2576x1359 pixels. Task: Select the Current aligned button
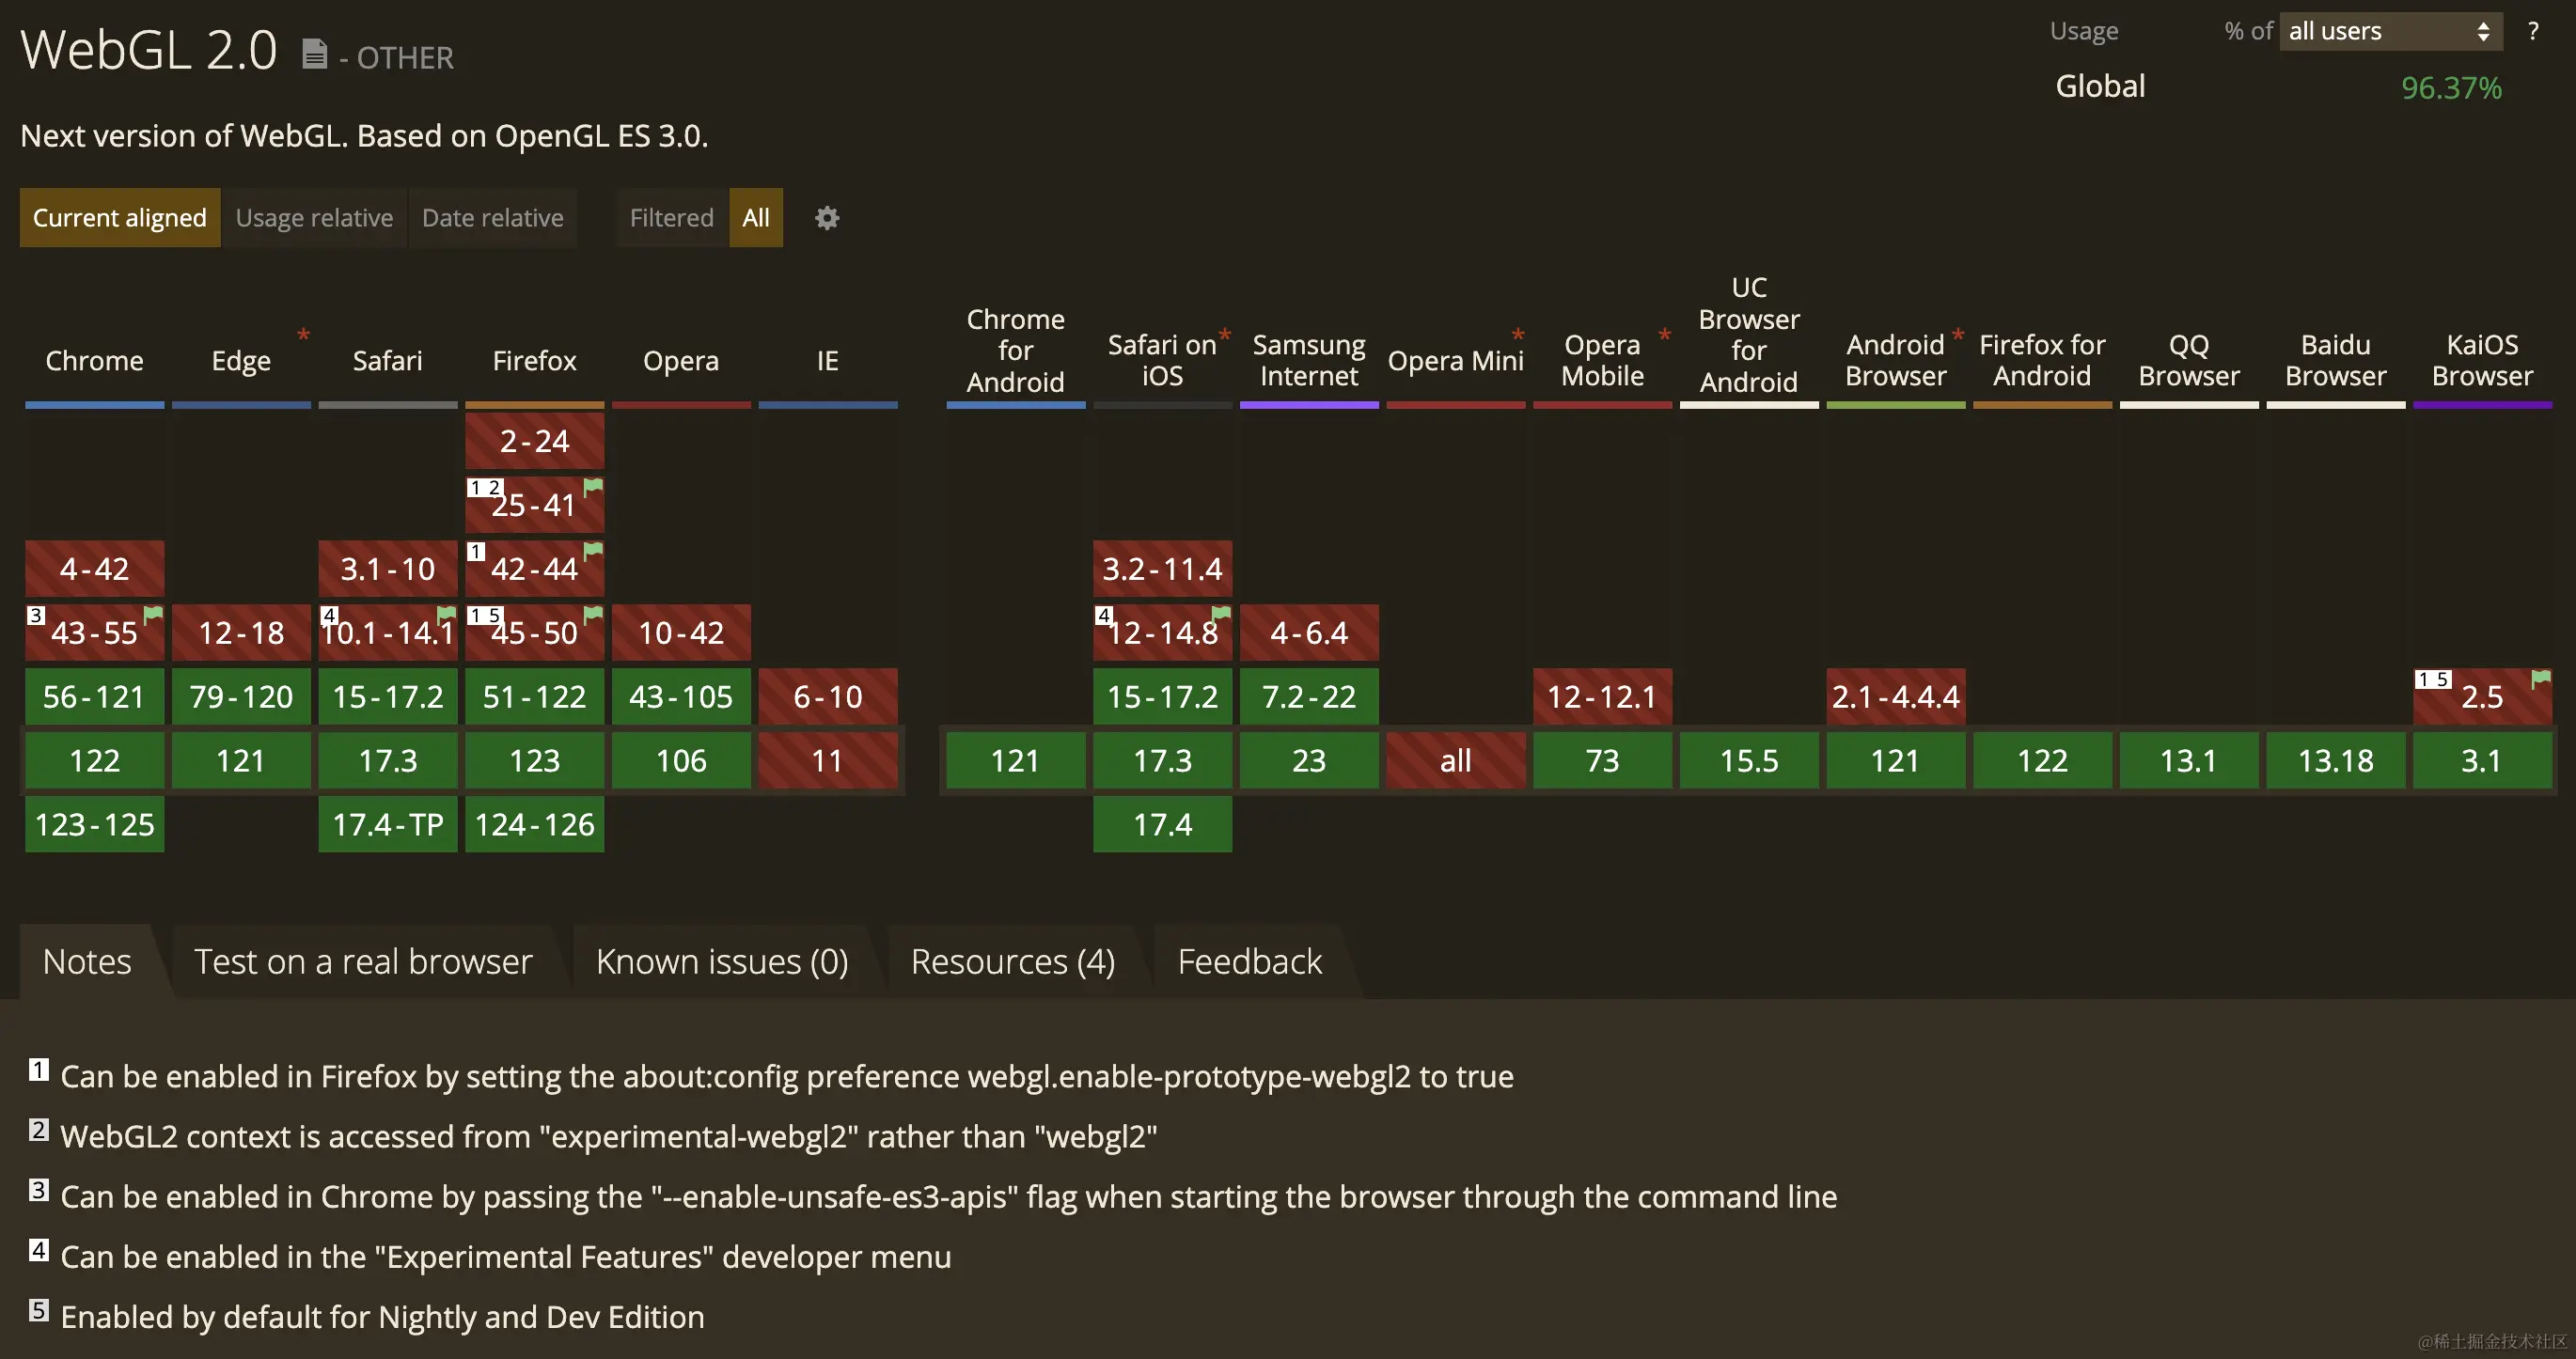pos(119,218)
